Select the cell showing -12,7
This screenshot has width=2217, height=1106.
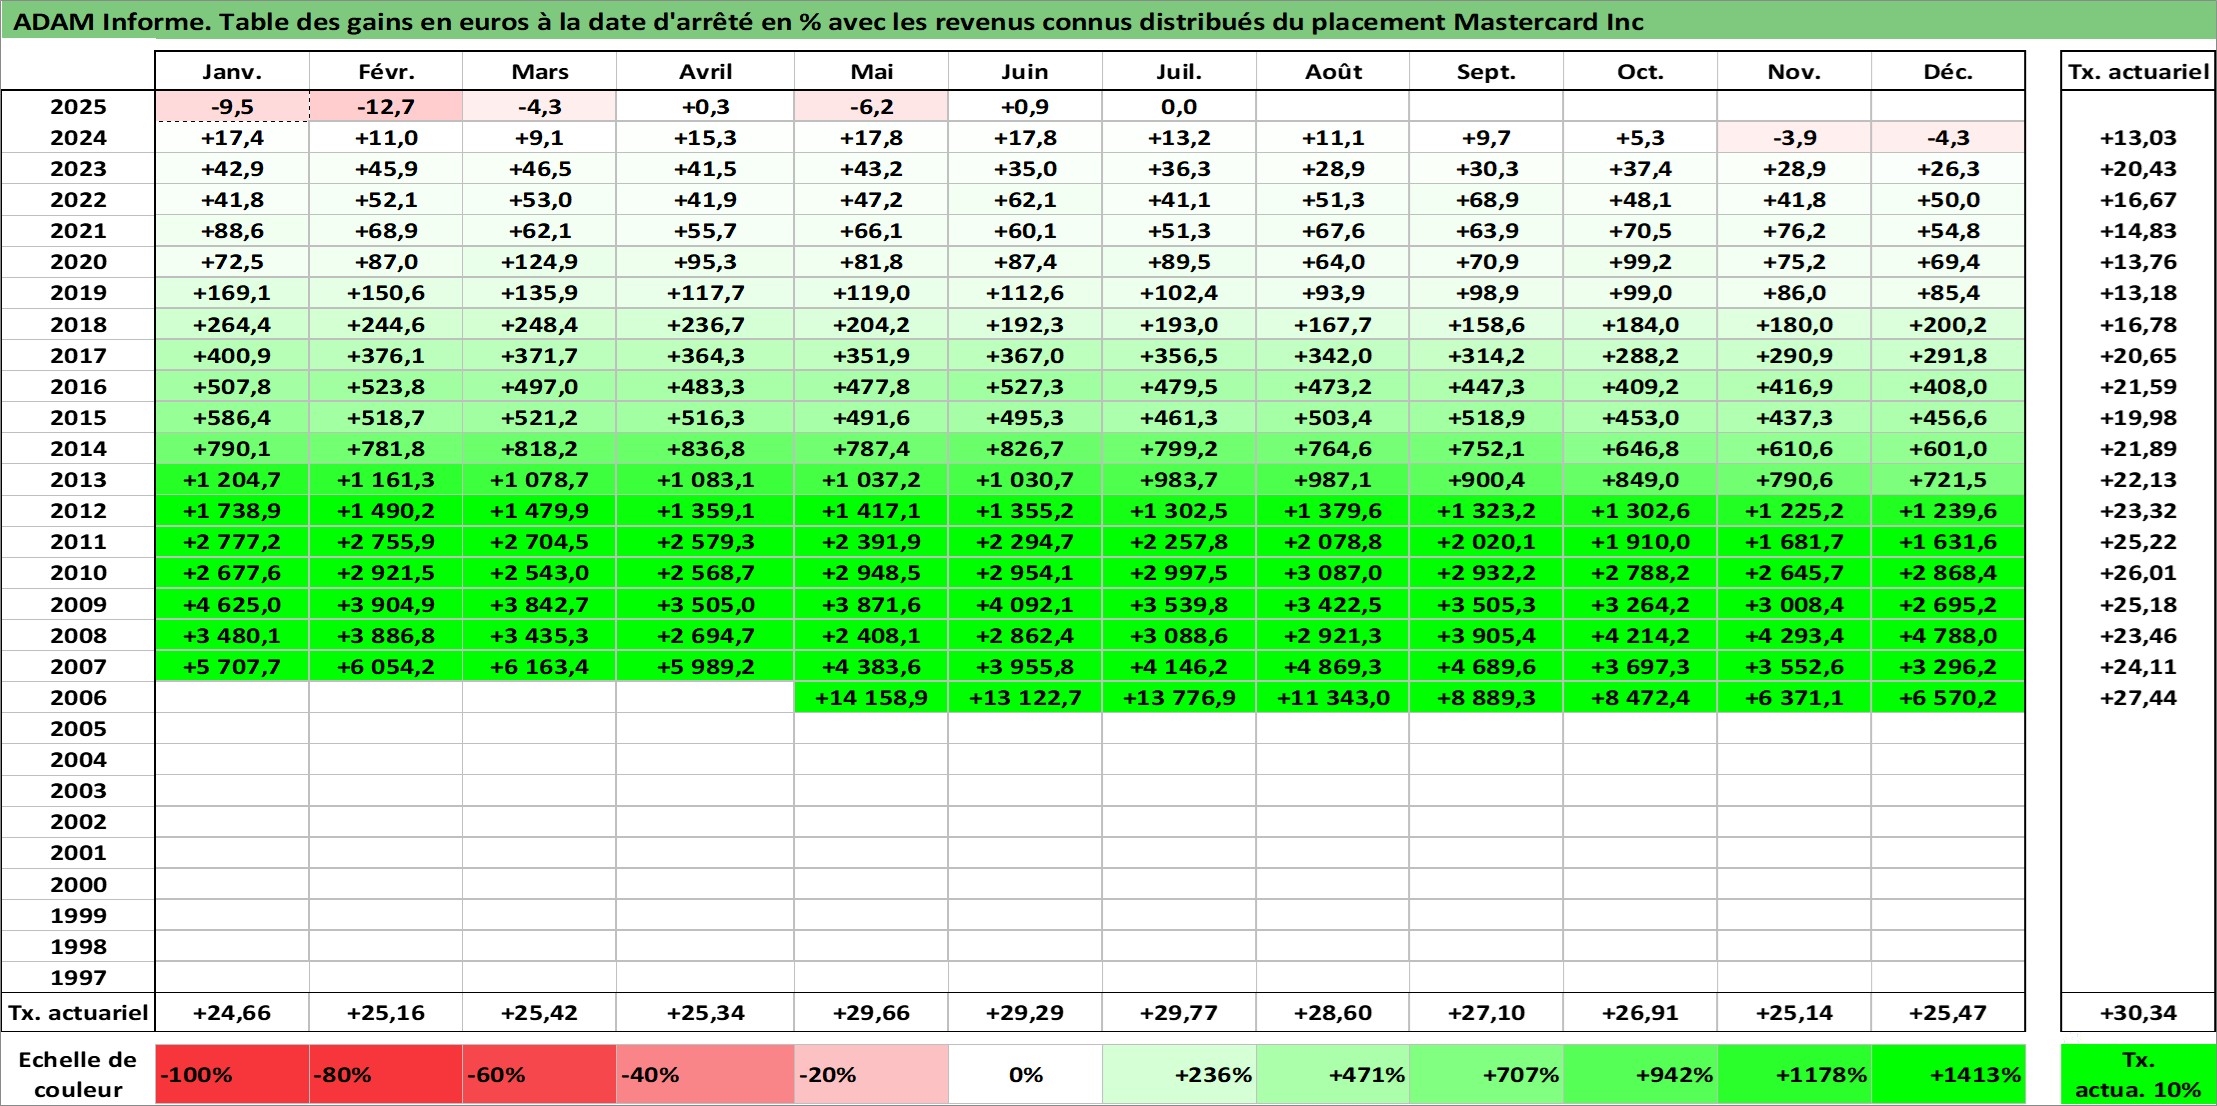pos(386,107)
